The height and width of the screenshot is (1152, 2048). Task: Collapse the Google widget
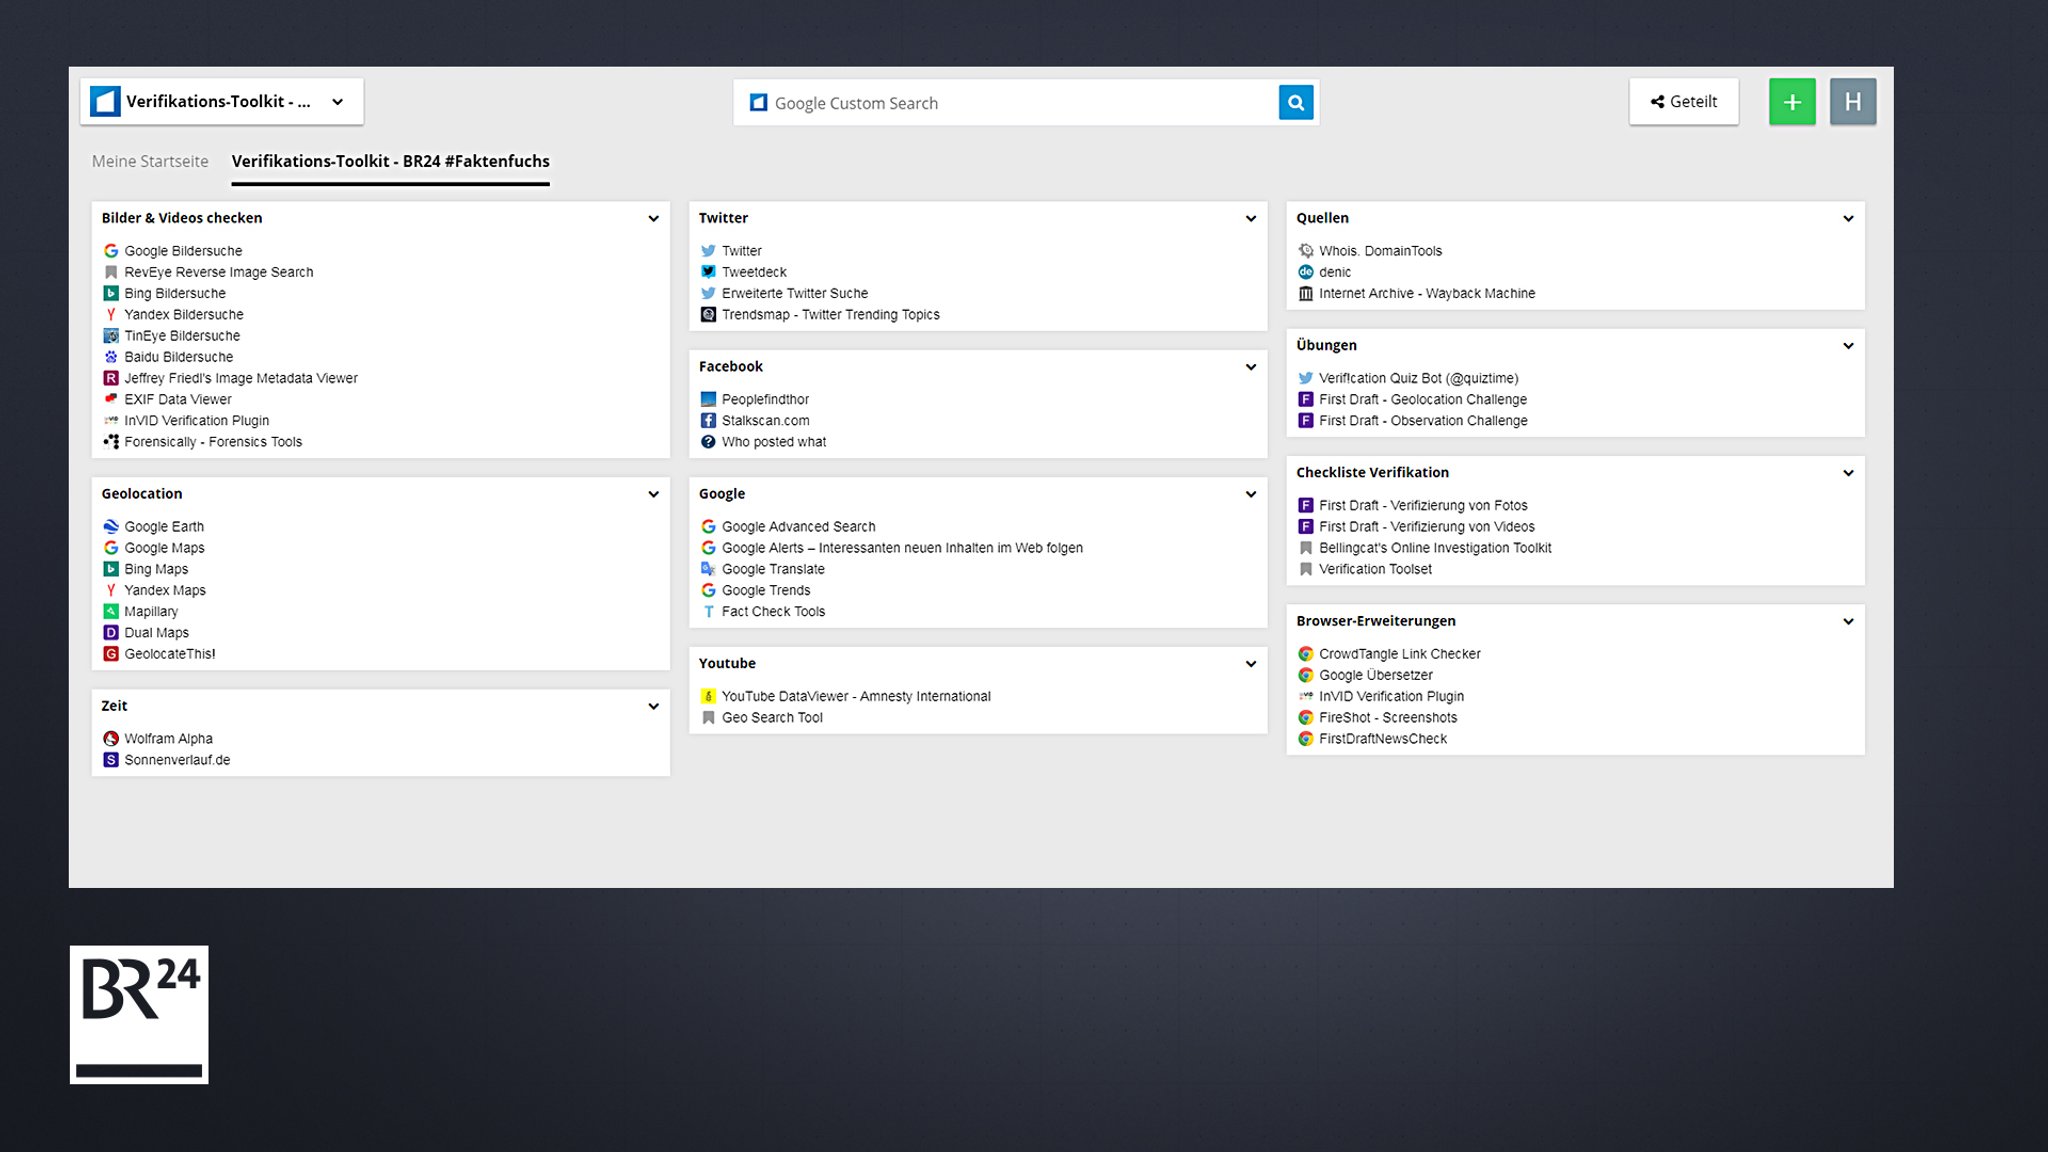coord(1250,494)
